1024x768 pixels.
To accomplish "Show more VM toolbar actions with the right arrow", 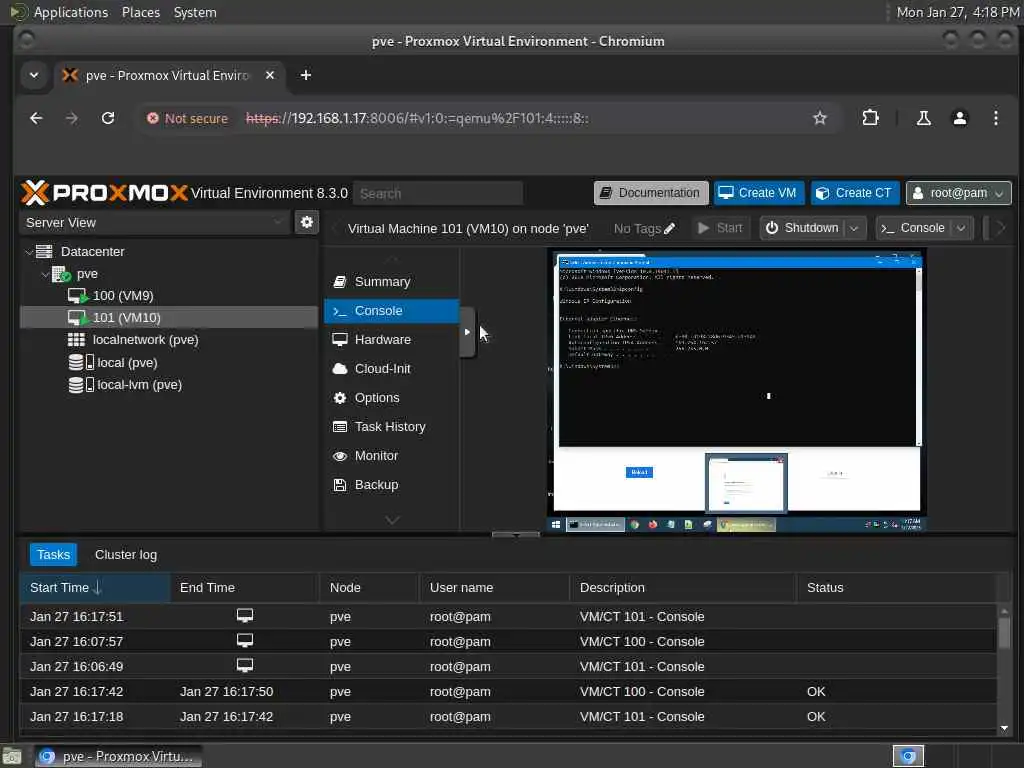I will [1000, 228].
